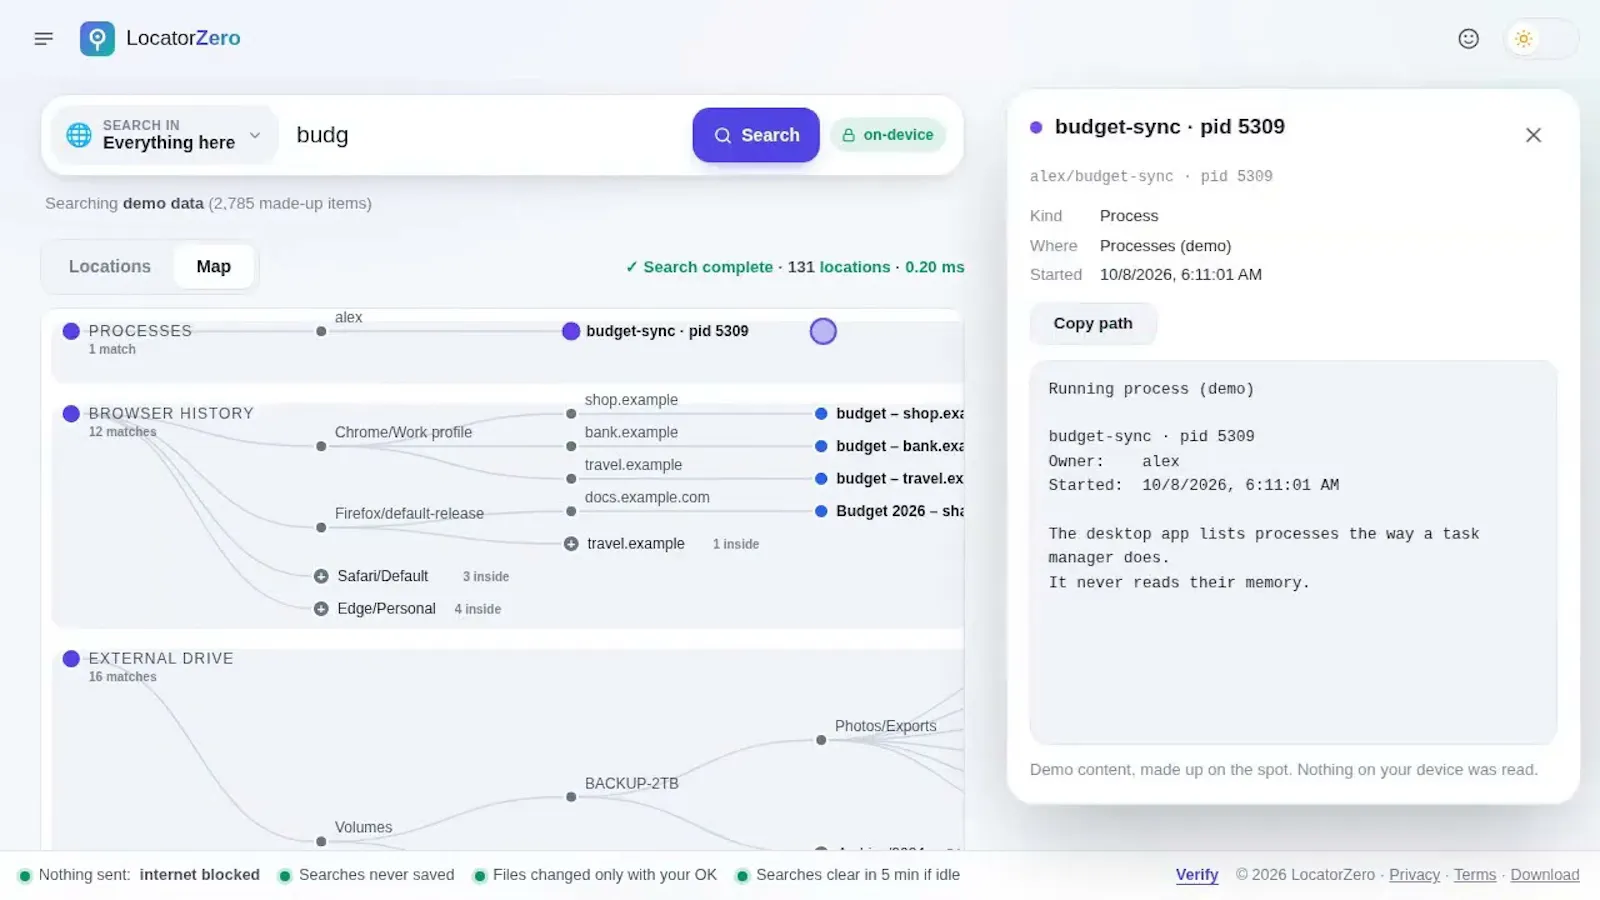
Task: Open the budget – shop.example result
Action: tap(821, 414)
